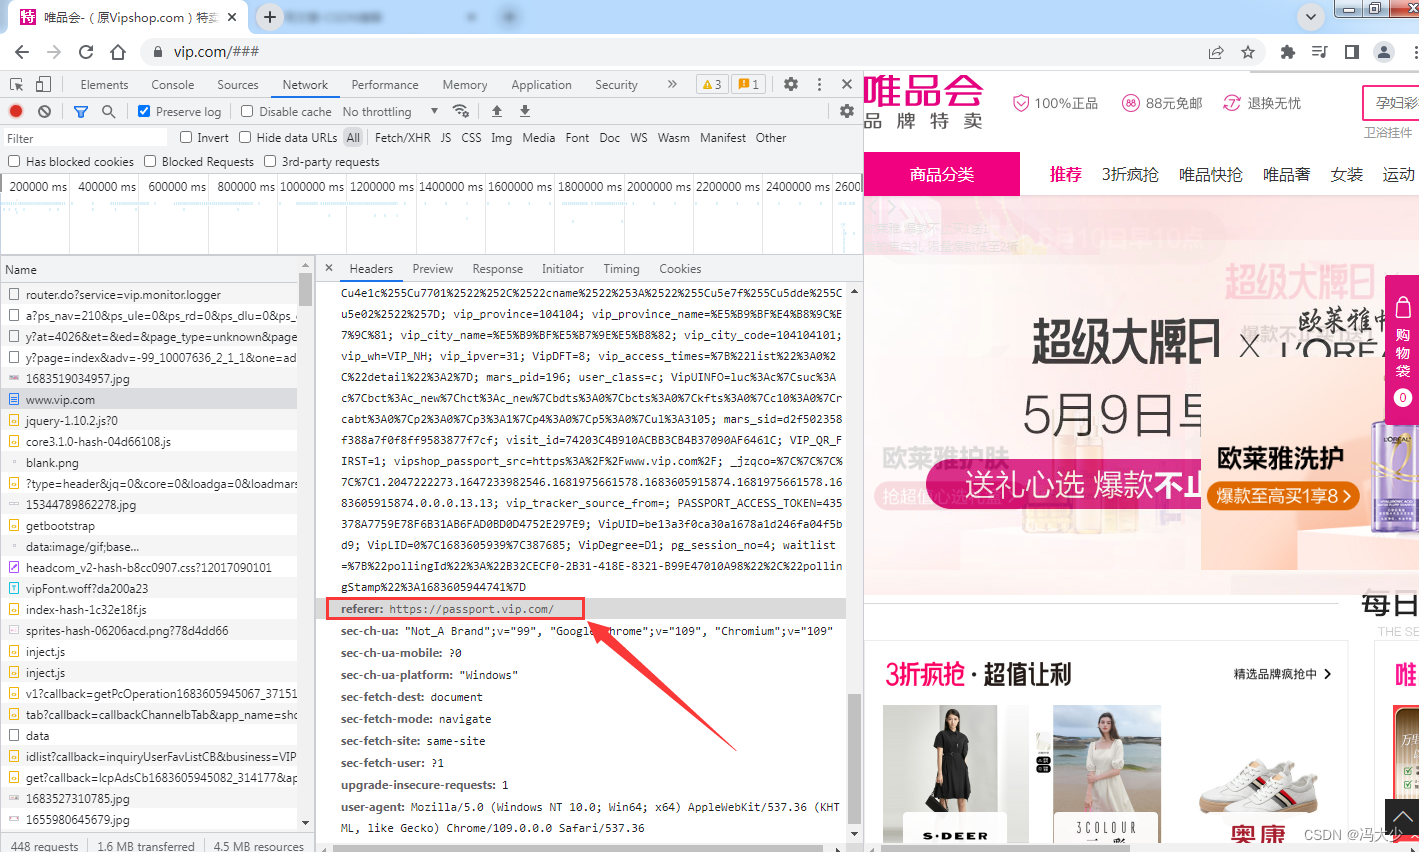Check the Blocked Requests checkbox
The image size is (1419, 852).
click(150, 161)
